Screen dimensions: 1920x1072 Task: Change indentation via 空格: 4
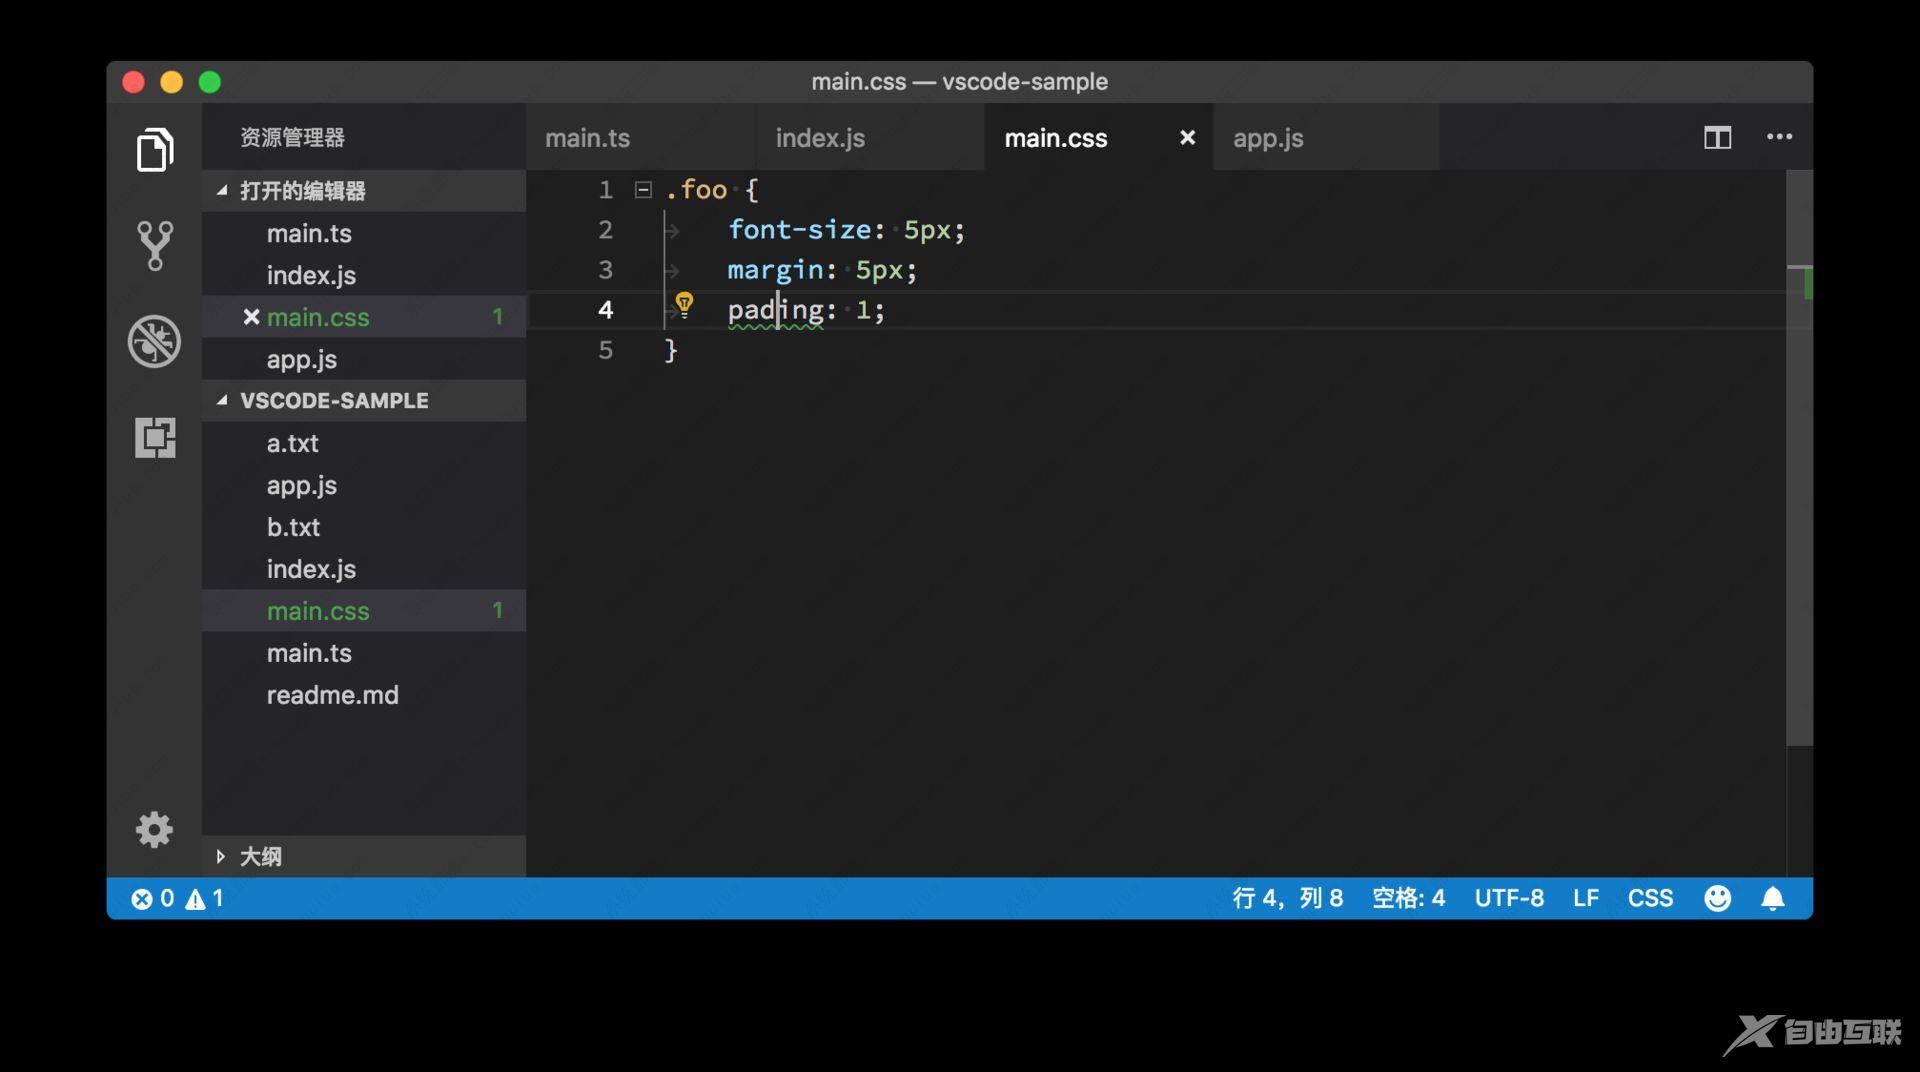pyautogui.click(x=1408, y=898)
